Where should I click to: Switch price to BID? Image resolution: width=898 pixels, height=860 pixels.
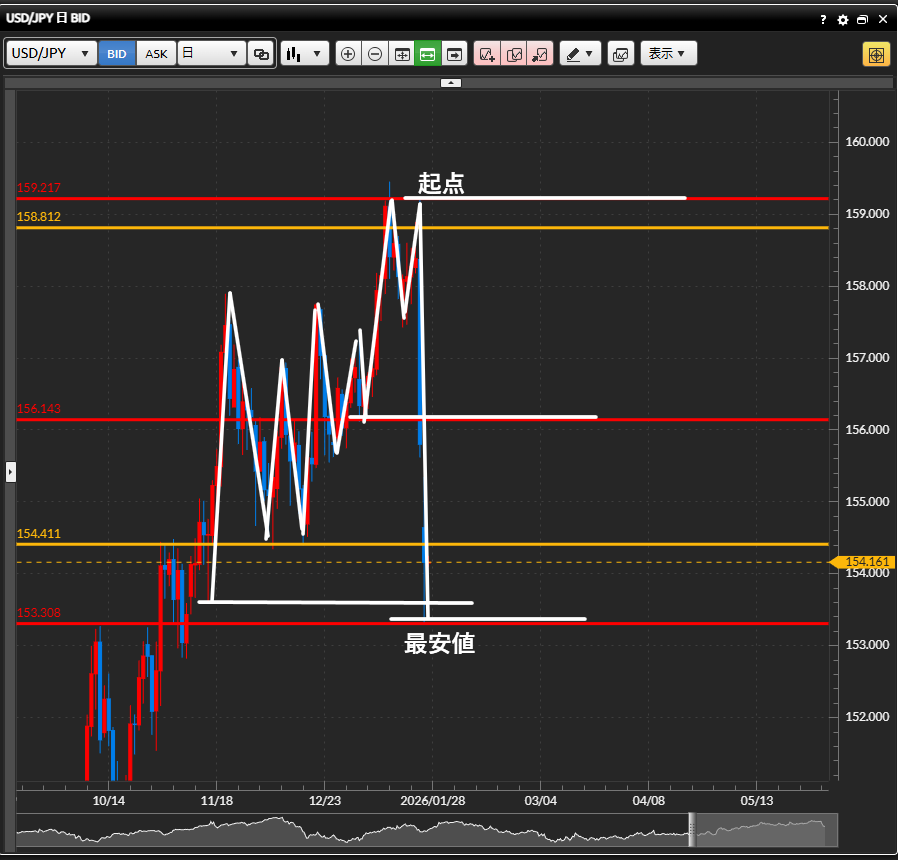pos(117,54)
